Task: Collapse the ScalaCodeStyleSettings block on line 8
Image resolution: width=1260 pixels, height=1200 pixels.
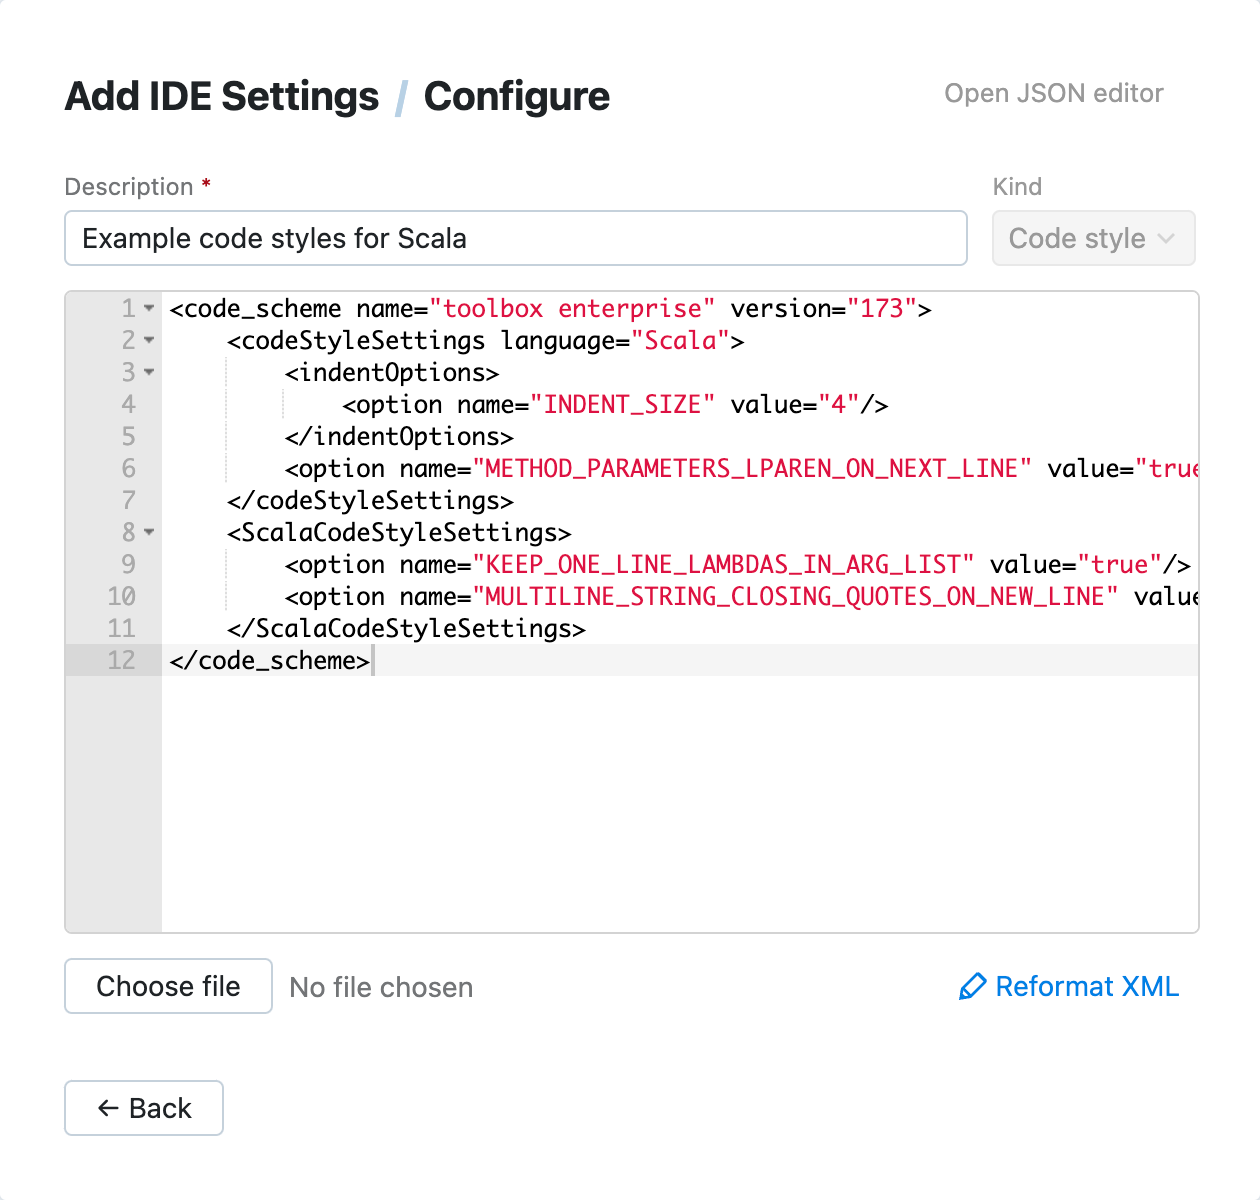Action: 148,533
